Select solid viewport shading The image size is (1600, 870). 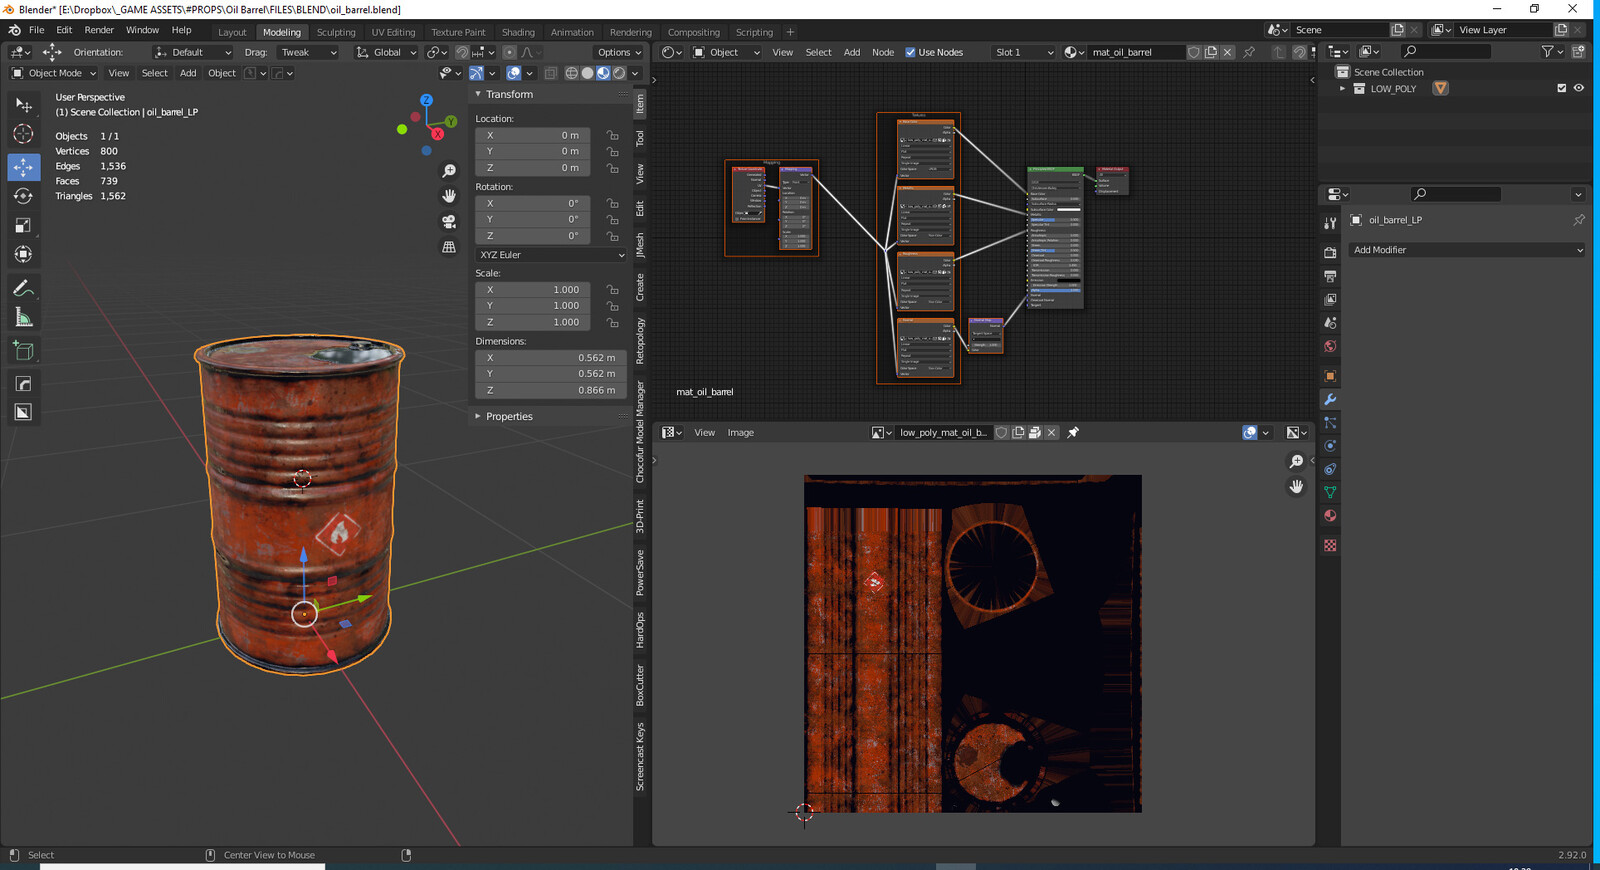coord(587,73)
